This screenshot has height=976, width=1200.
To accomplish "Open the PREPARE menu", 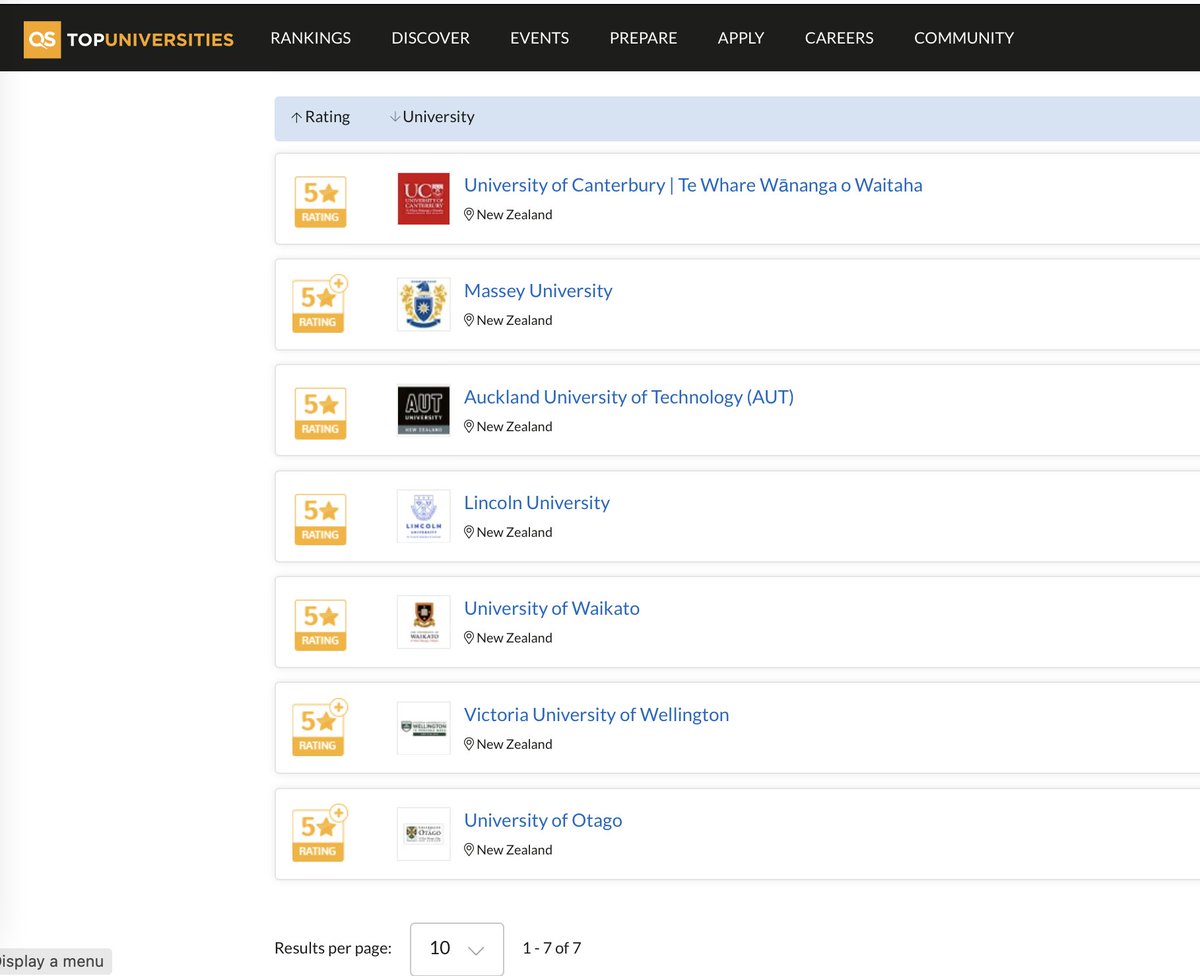I will coord(643,38).
